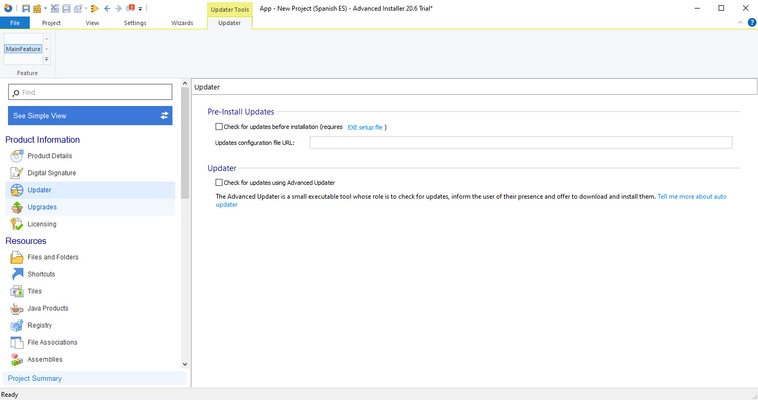The height and width of the screenshot is (400, 758).
Task: Click the Resources section heading
Action: 26,241
